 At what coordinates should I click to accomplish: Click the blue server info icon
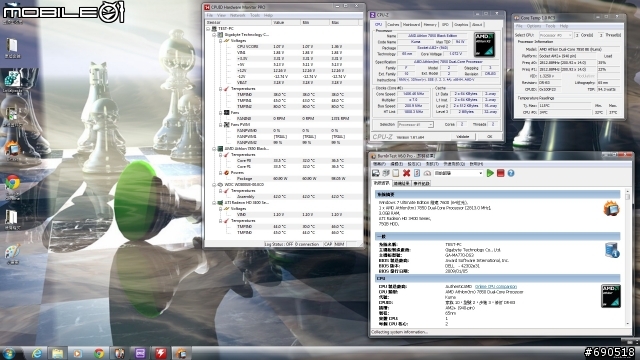pos(612,250)
